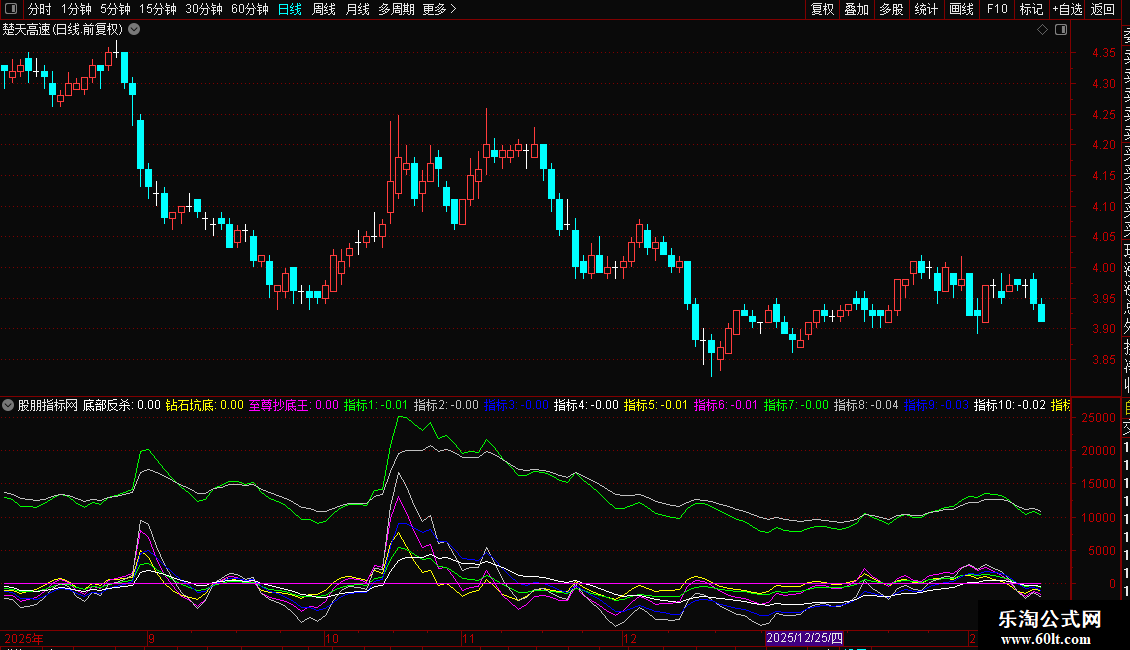Select the 分时 intraday tab
Screen dimensions: 1130x650
tap(40, 10)
